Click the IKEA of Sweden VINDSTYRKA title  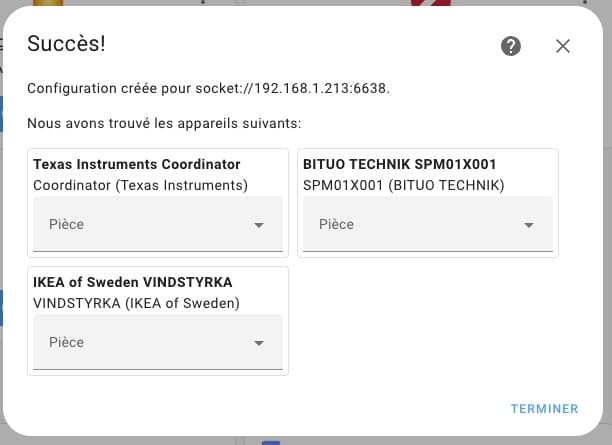point(133,282)
